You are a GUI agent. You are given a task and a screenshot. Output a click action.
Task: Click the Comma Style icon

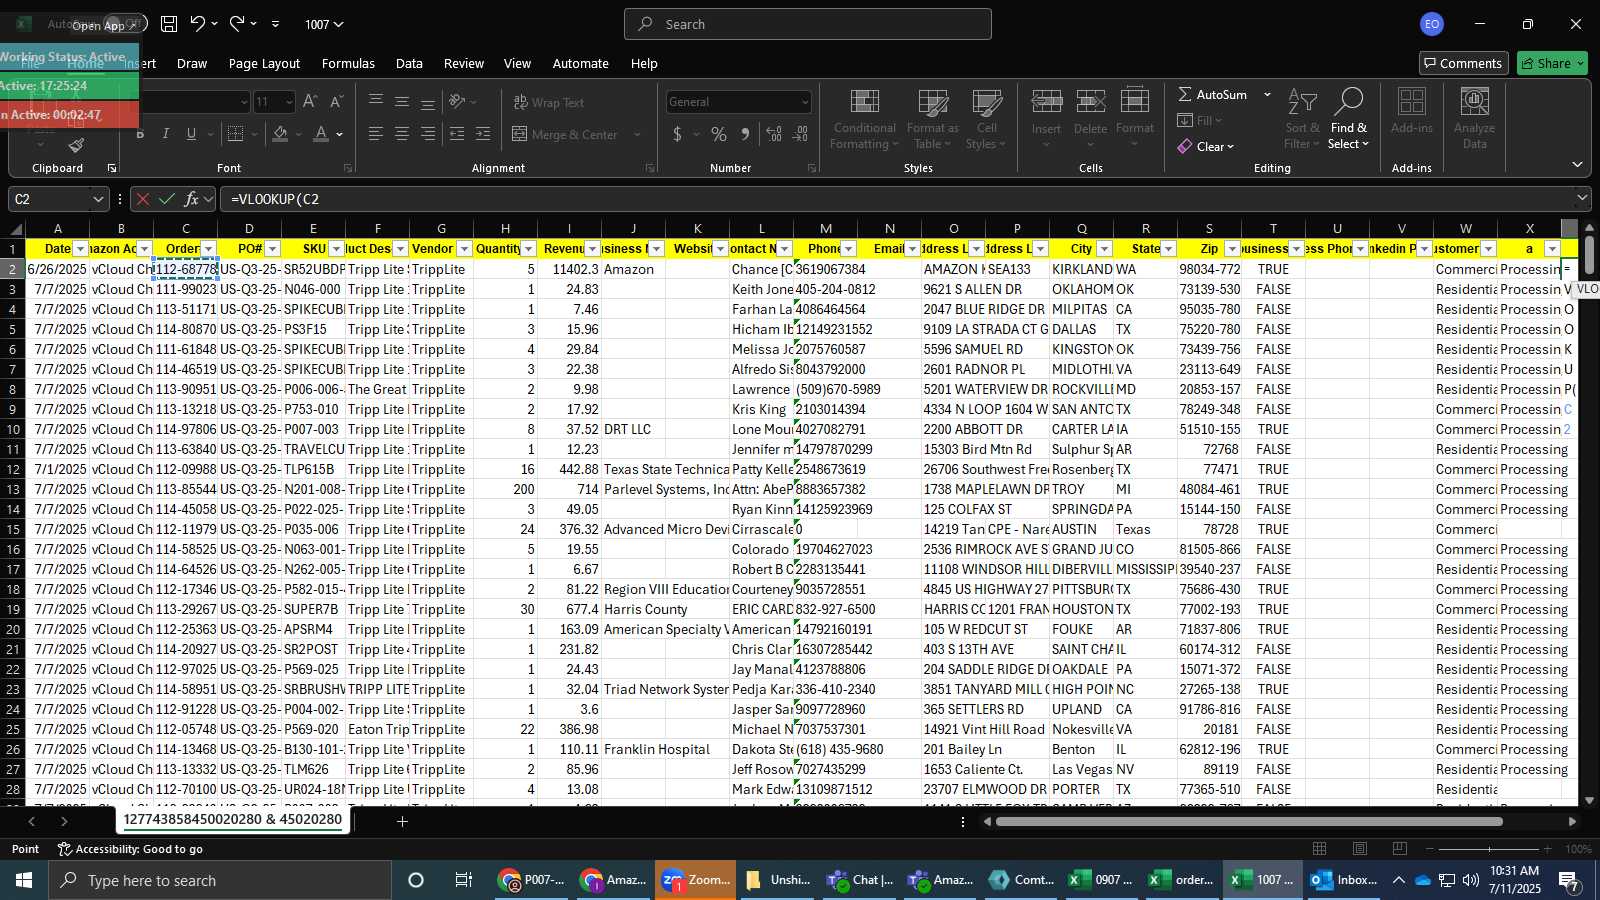pyautogui.click(x=745, y=134)
